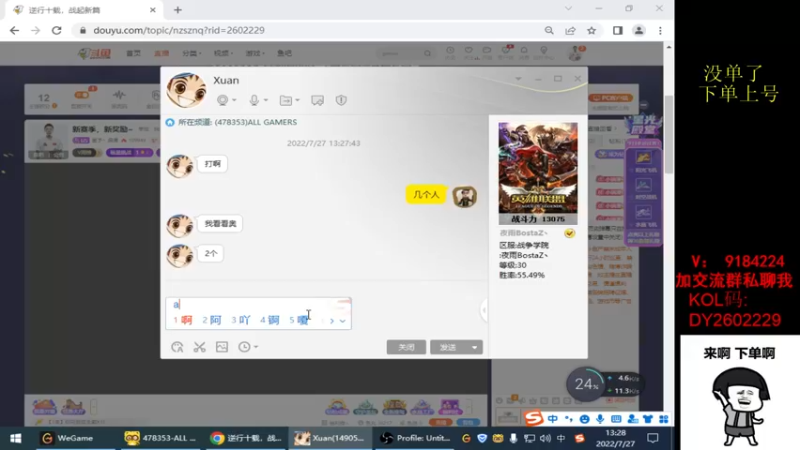
Task: Close the 逆行十载 browser tab
Action: [x=153, y=10]
